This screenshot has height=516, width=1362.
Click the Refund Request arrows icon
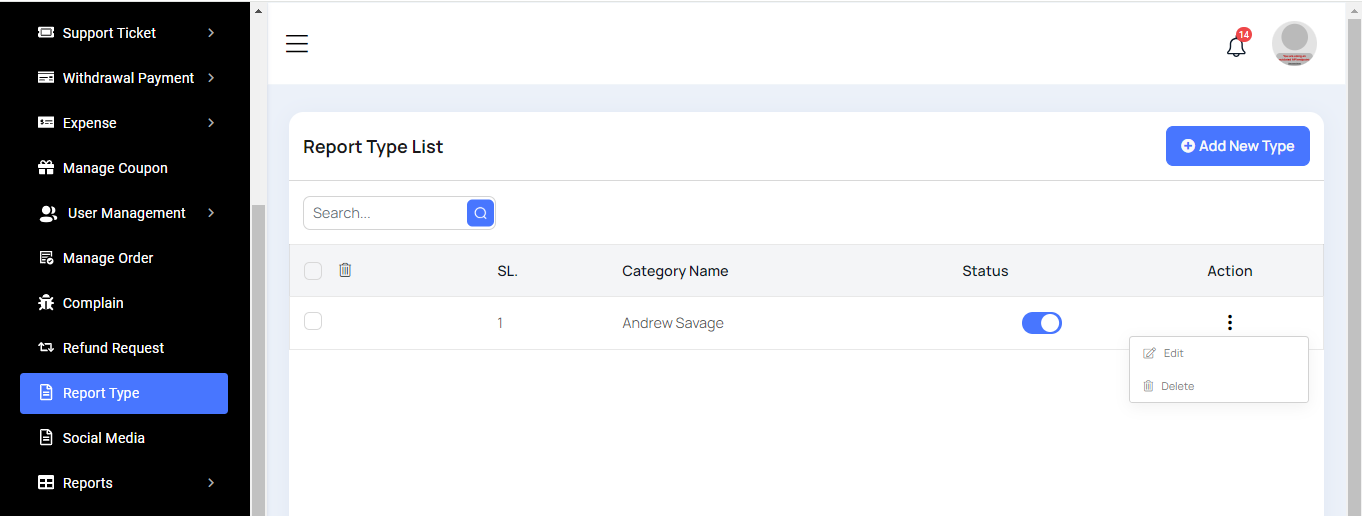pyautogui.click(x=46, y=348)
